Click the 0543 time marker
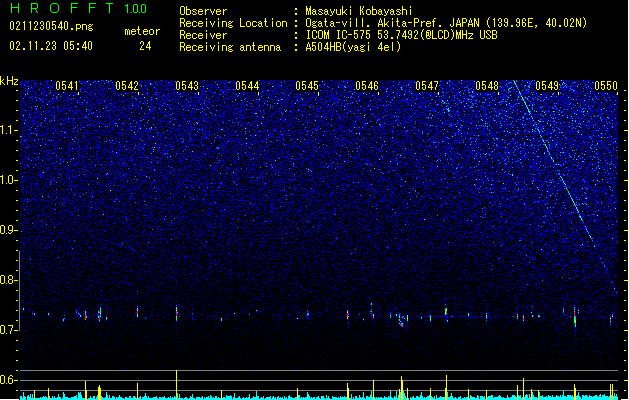This screenshot has width=629, height=400. (x=187, y=86)
